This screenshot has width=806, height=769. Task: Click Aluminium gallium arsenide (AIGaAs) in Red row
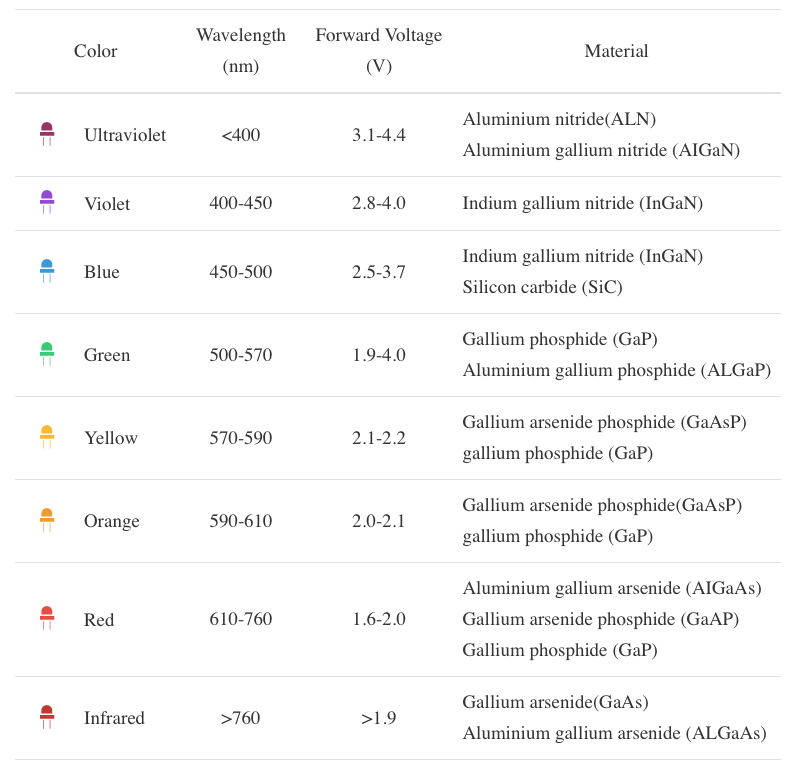(x=612, y=588)
